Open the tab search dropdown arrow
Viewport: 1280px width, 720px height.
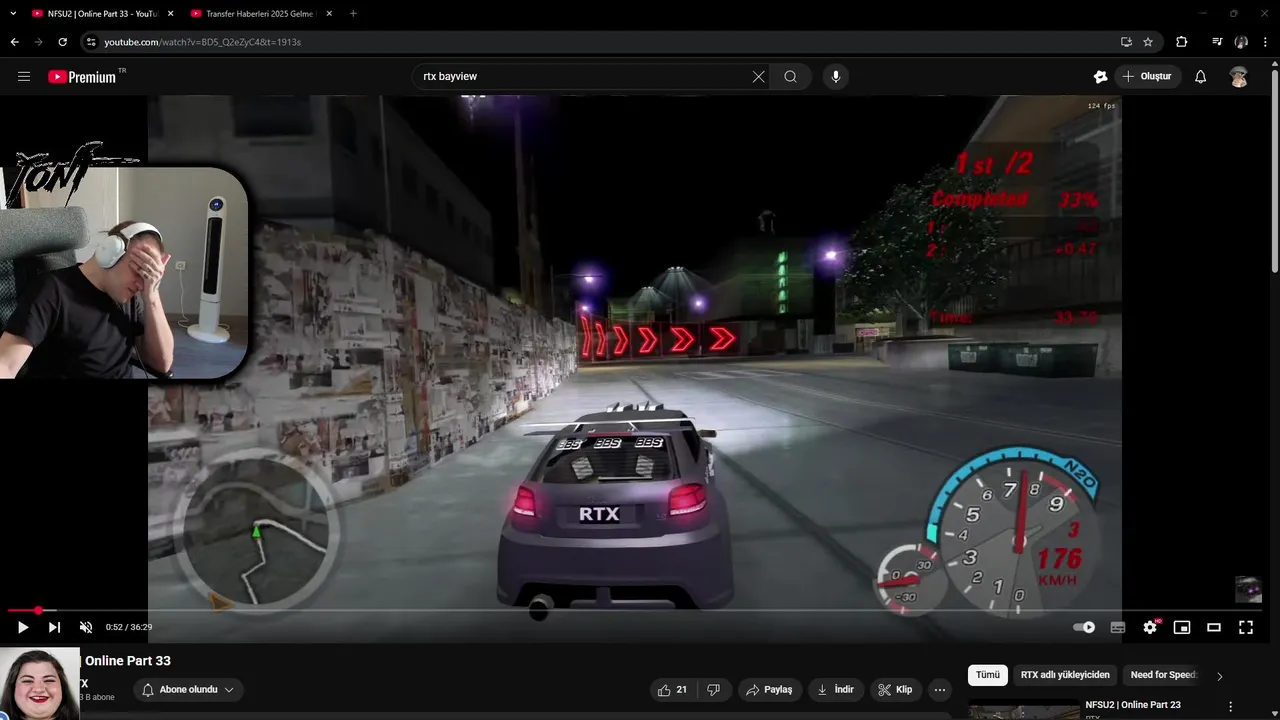pos(13,14)
